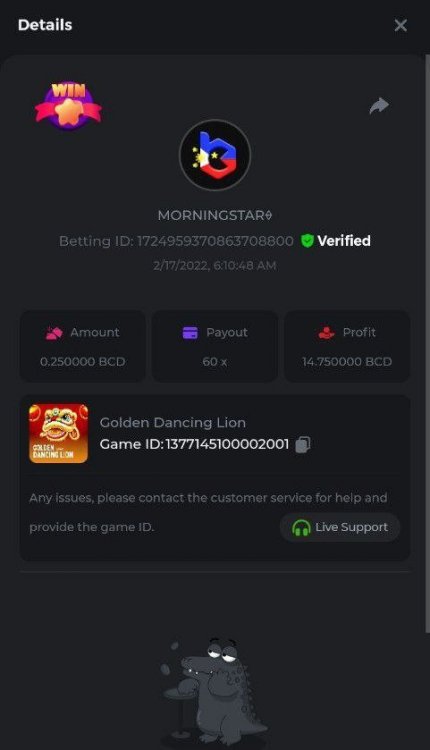Click the 14.750000 BCD profit value
This screenshot has height=750, width=430.
tap(347, 362)
